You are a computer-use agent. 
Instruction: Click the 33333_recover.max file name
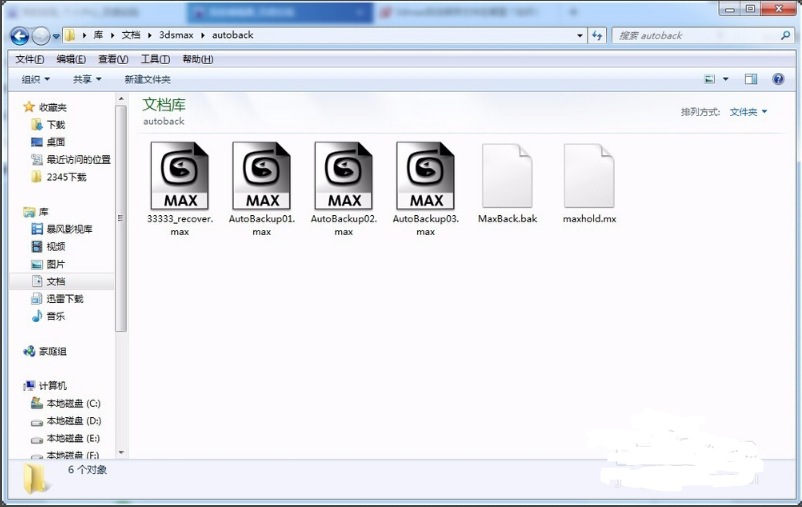click(180, 225)
